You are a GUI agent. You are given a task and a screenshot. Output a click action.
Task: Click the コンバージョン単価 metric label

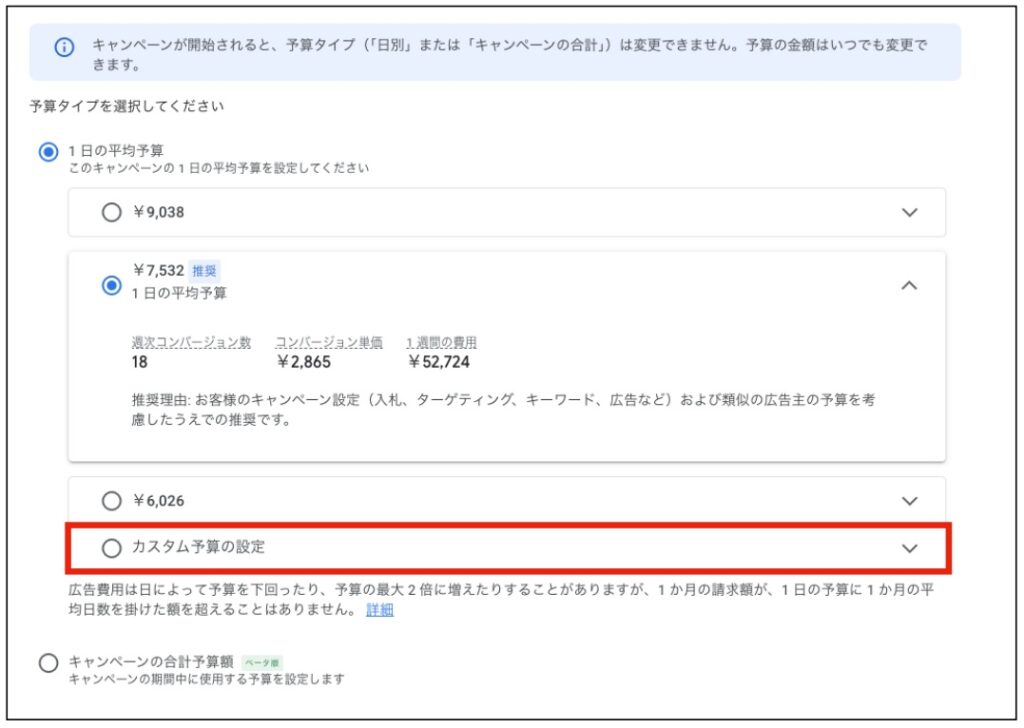click(328, 342)
